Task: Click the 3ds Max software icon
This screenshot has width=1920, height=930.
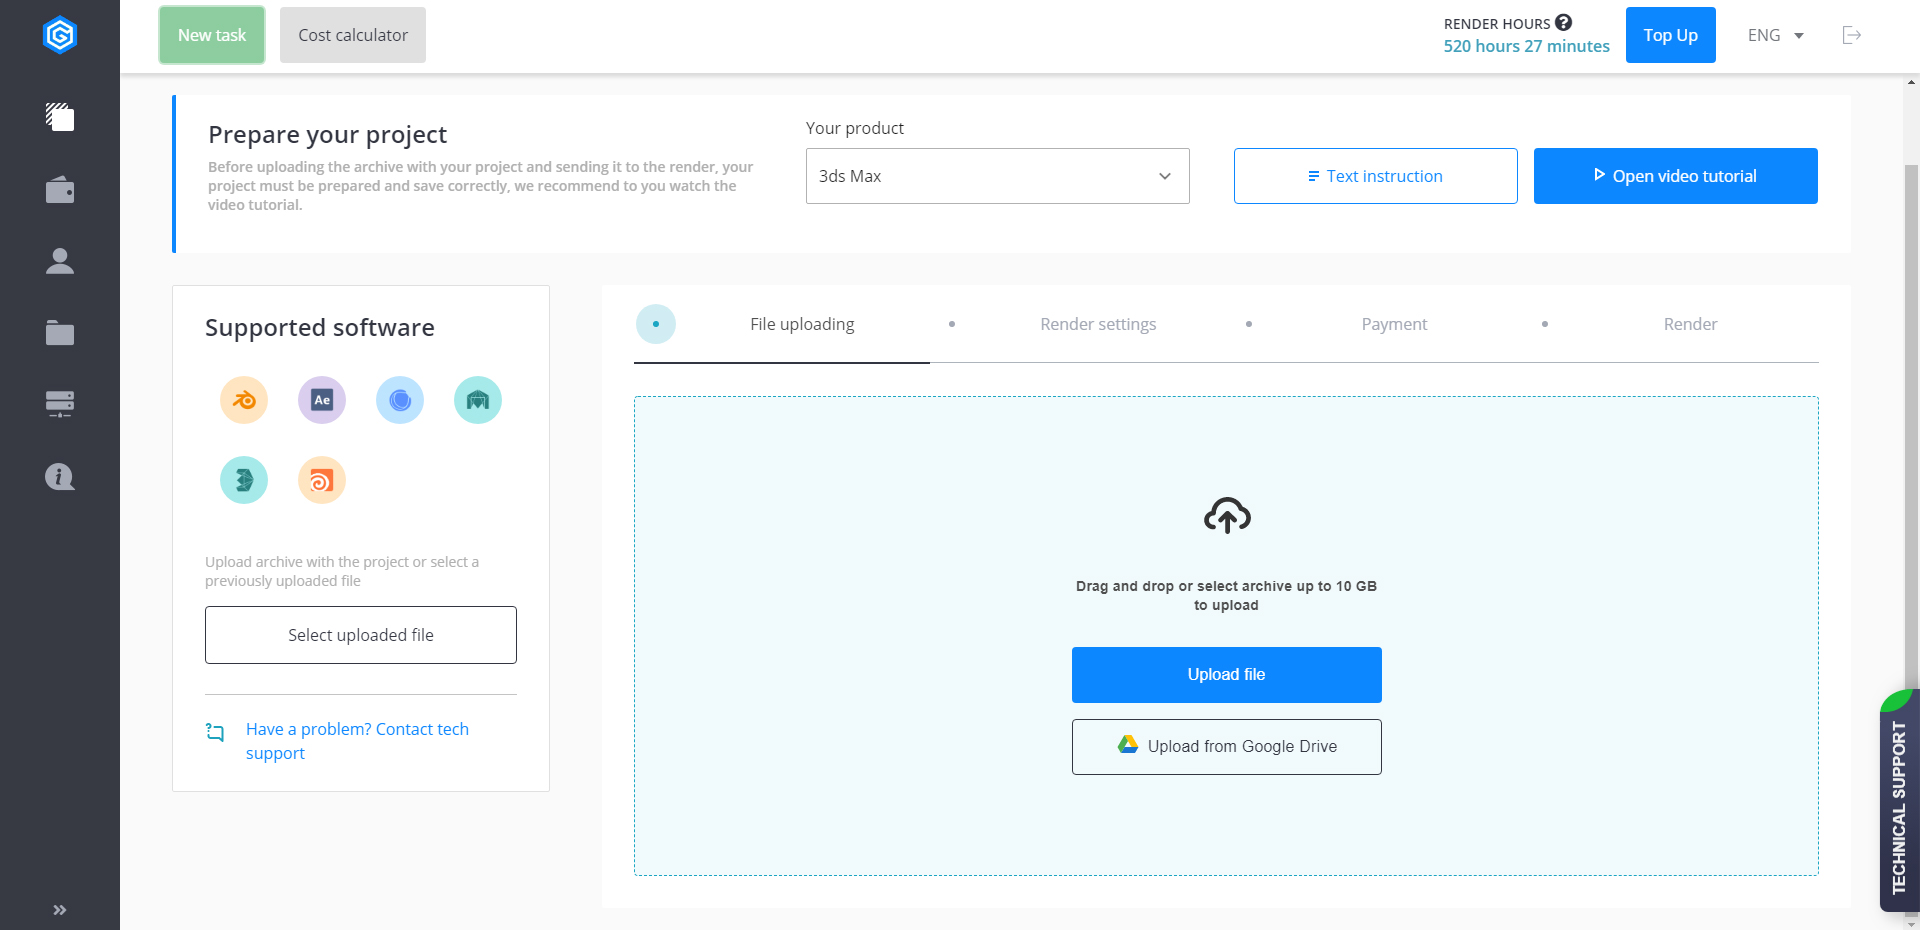Action: (x=244, y=480)
